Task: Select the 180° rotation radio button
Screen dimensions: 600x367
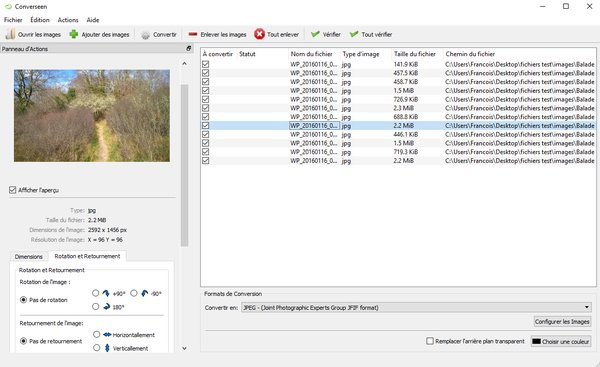Action: (95, 307)
